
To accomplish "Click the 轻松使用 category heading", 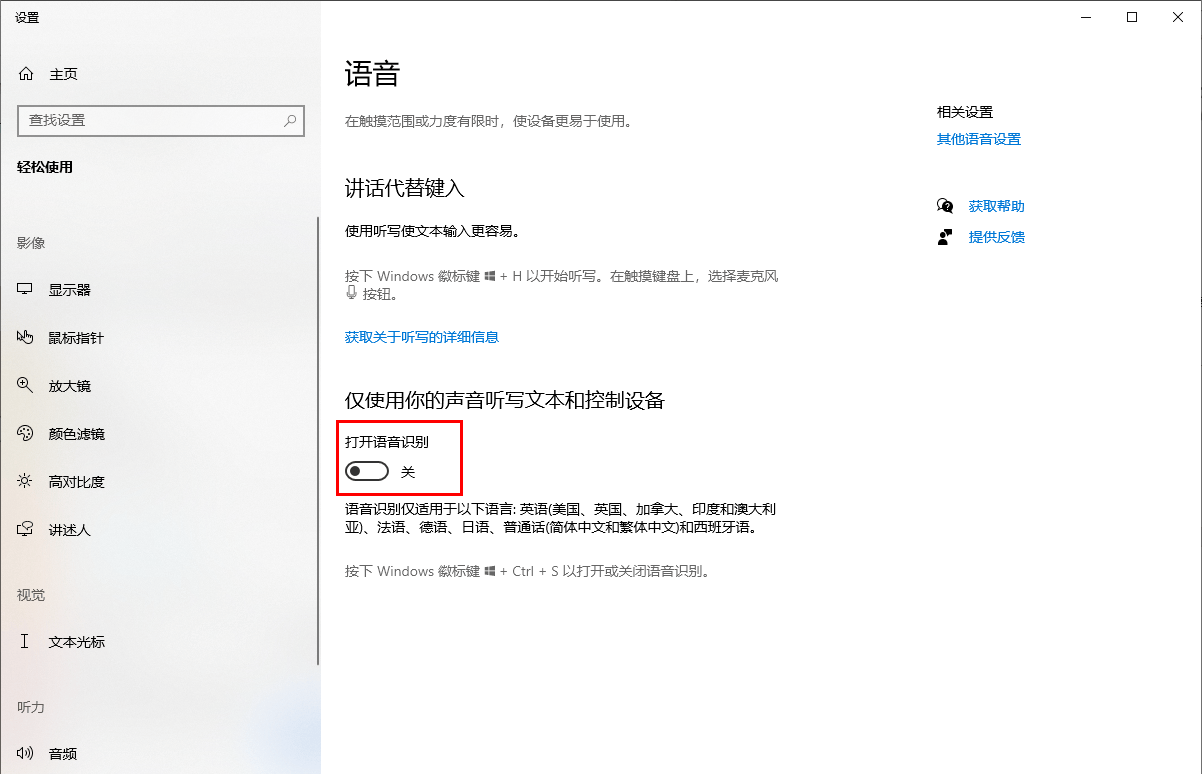I will (45, 168).
